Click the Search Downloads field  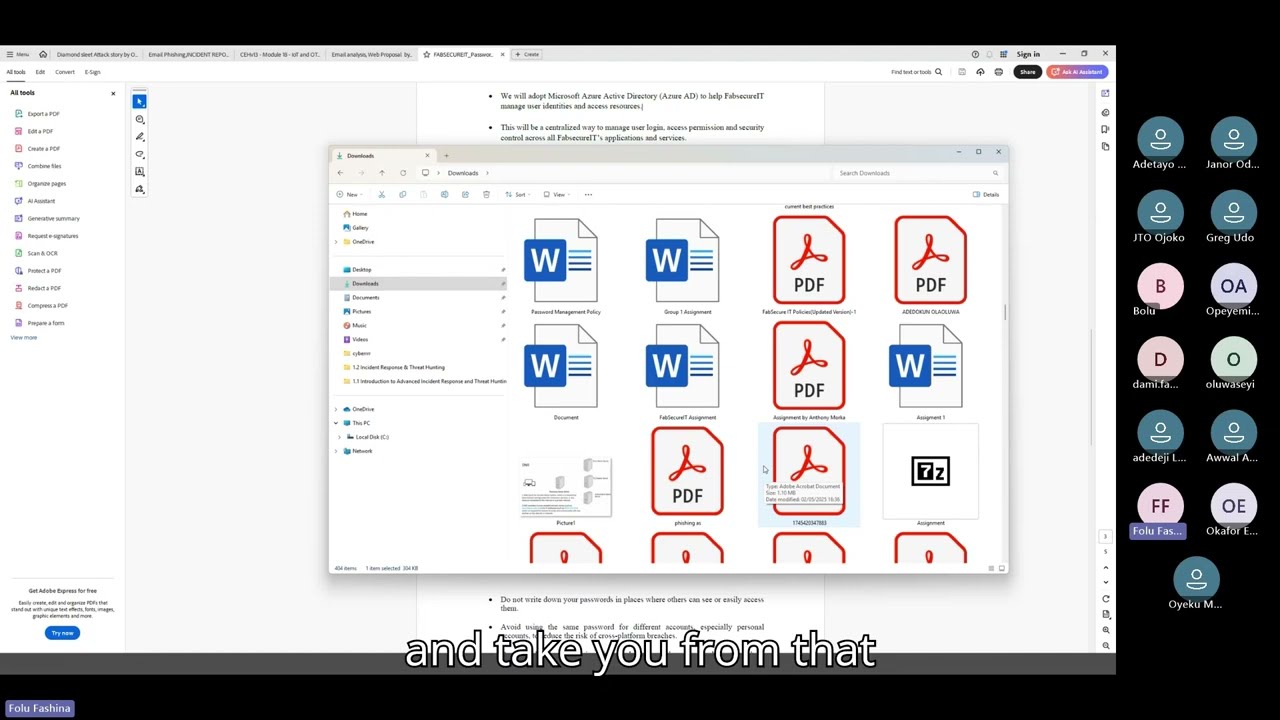[x=918, y=173]
